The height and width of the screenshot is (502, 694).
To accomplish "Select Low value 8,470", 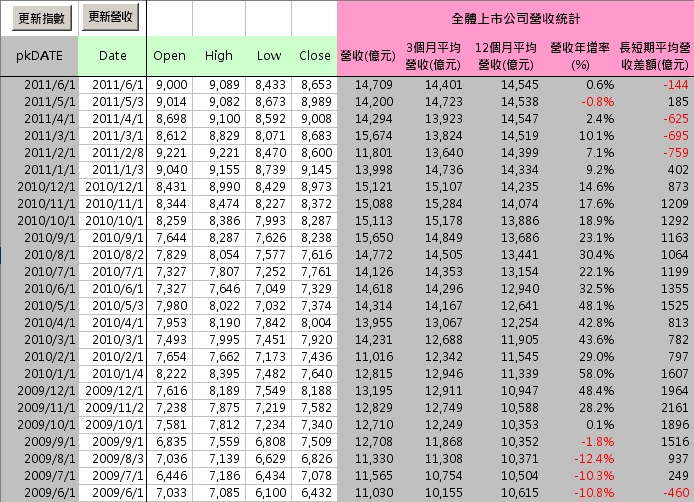I will [269, 153].
